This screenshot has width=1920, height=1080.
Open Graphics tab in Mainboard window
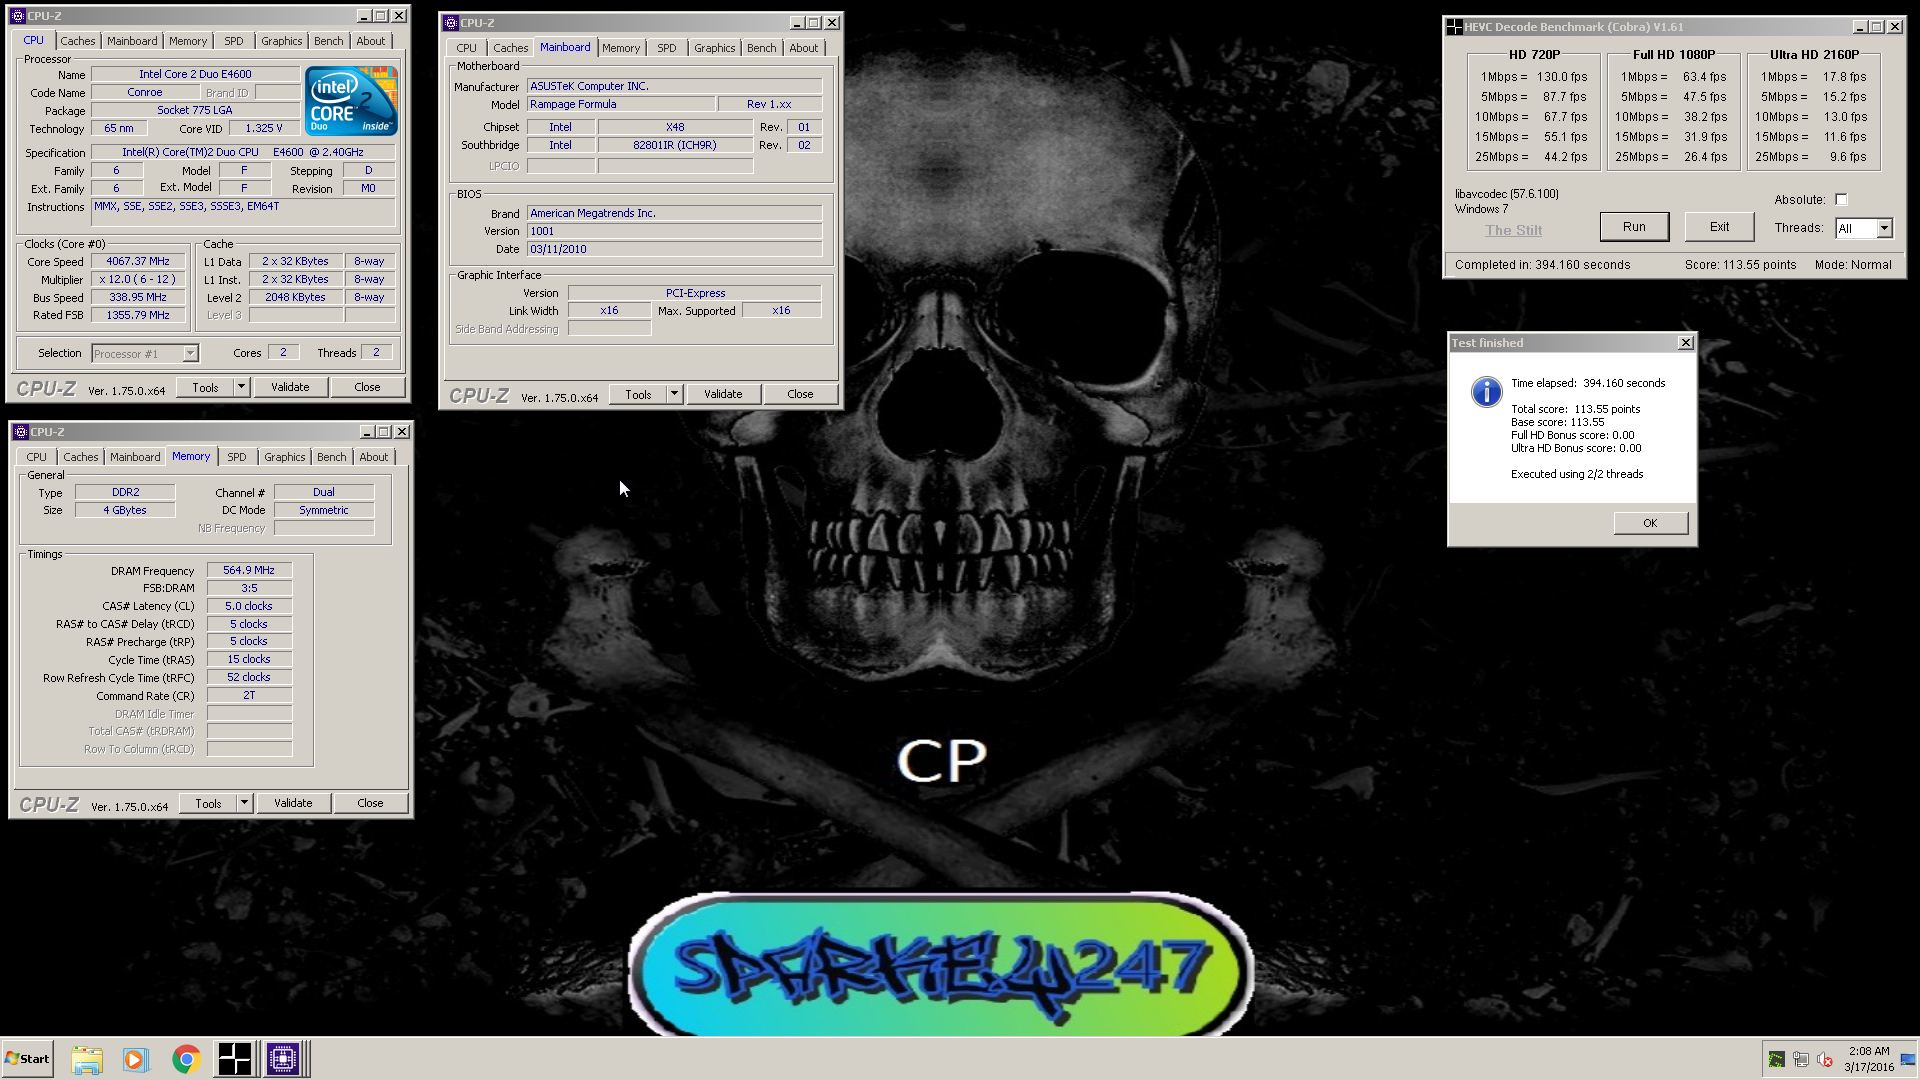714,48
